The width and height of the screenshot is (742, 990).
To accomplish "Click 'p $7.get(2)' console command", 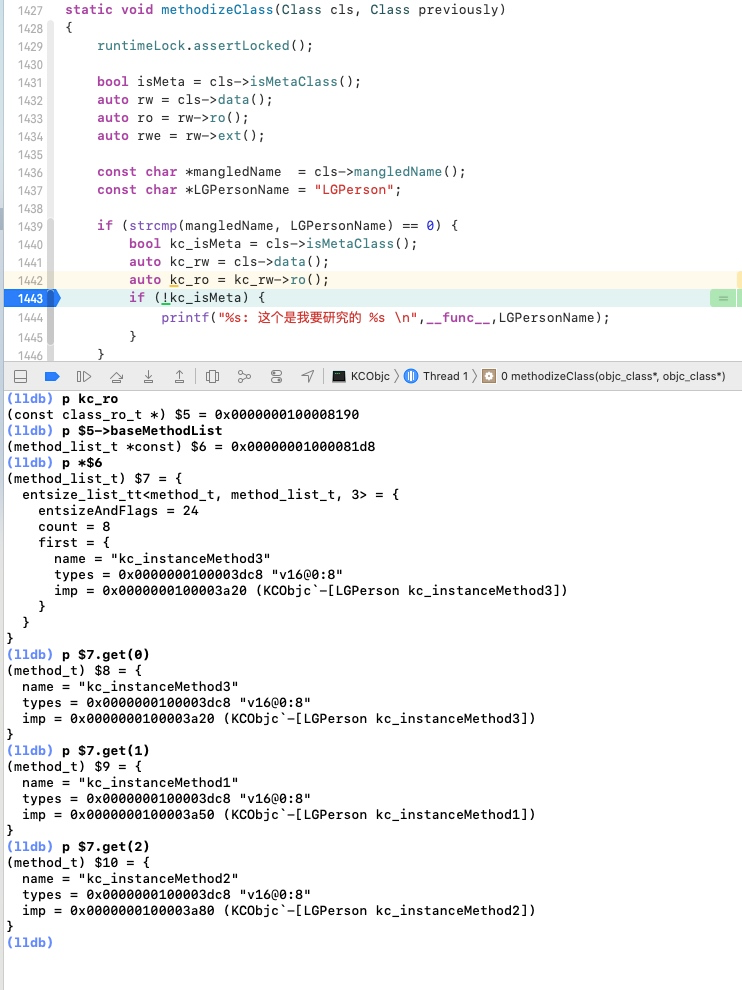I will 105,847.
